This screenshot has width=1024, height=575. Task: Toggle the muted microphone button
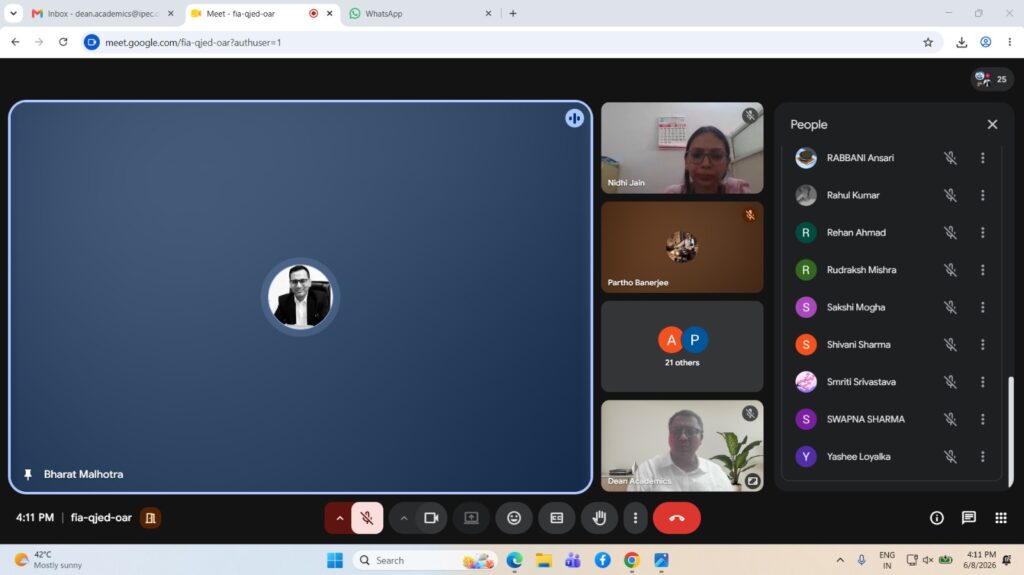(367, 518)
